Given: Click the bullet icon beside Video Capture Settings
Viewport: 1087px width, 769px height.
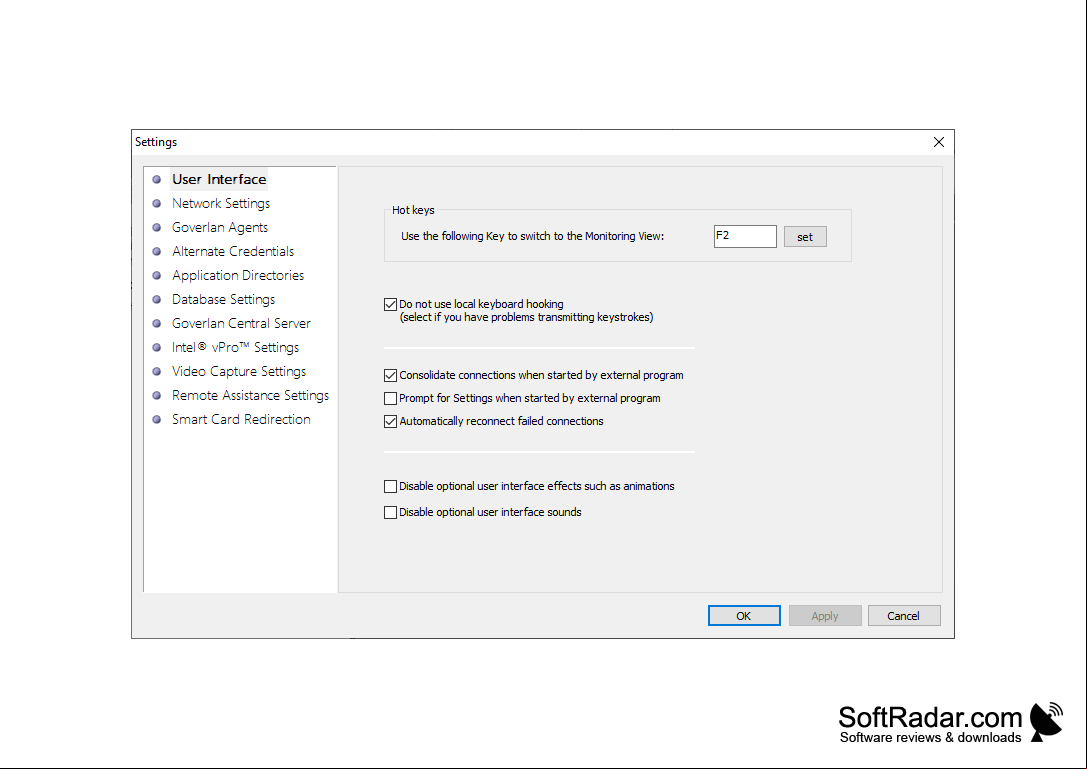Looking at the screenshot, I should [157, 372].
